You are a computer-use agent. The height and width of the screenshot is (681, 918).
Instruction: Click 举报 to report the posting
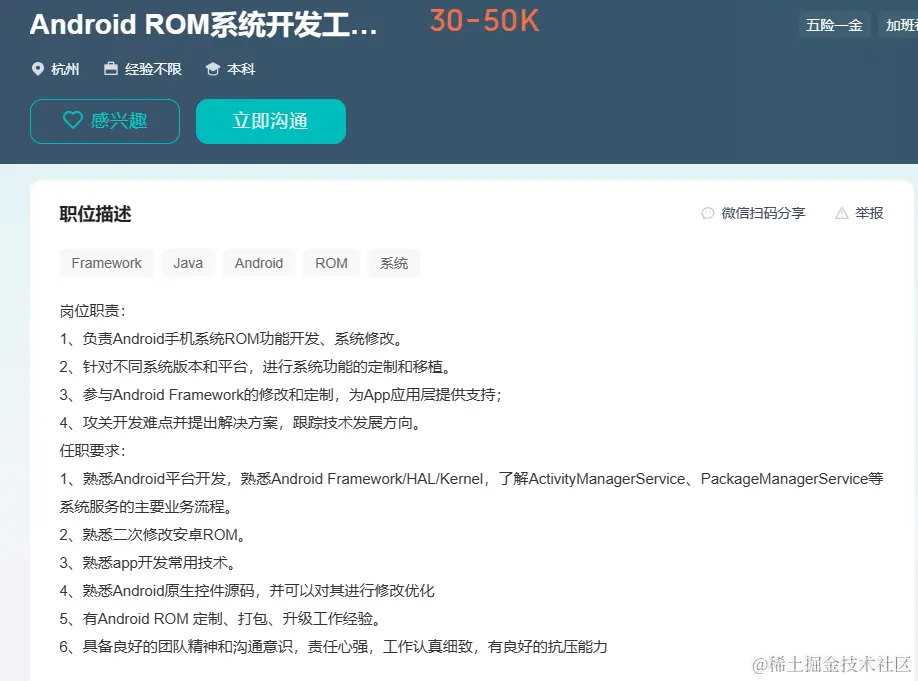pos(869,213)
